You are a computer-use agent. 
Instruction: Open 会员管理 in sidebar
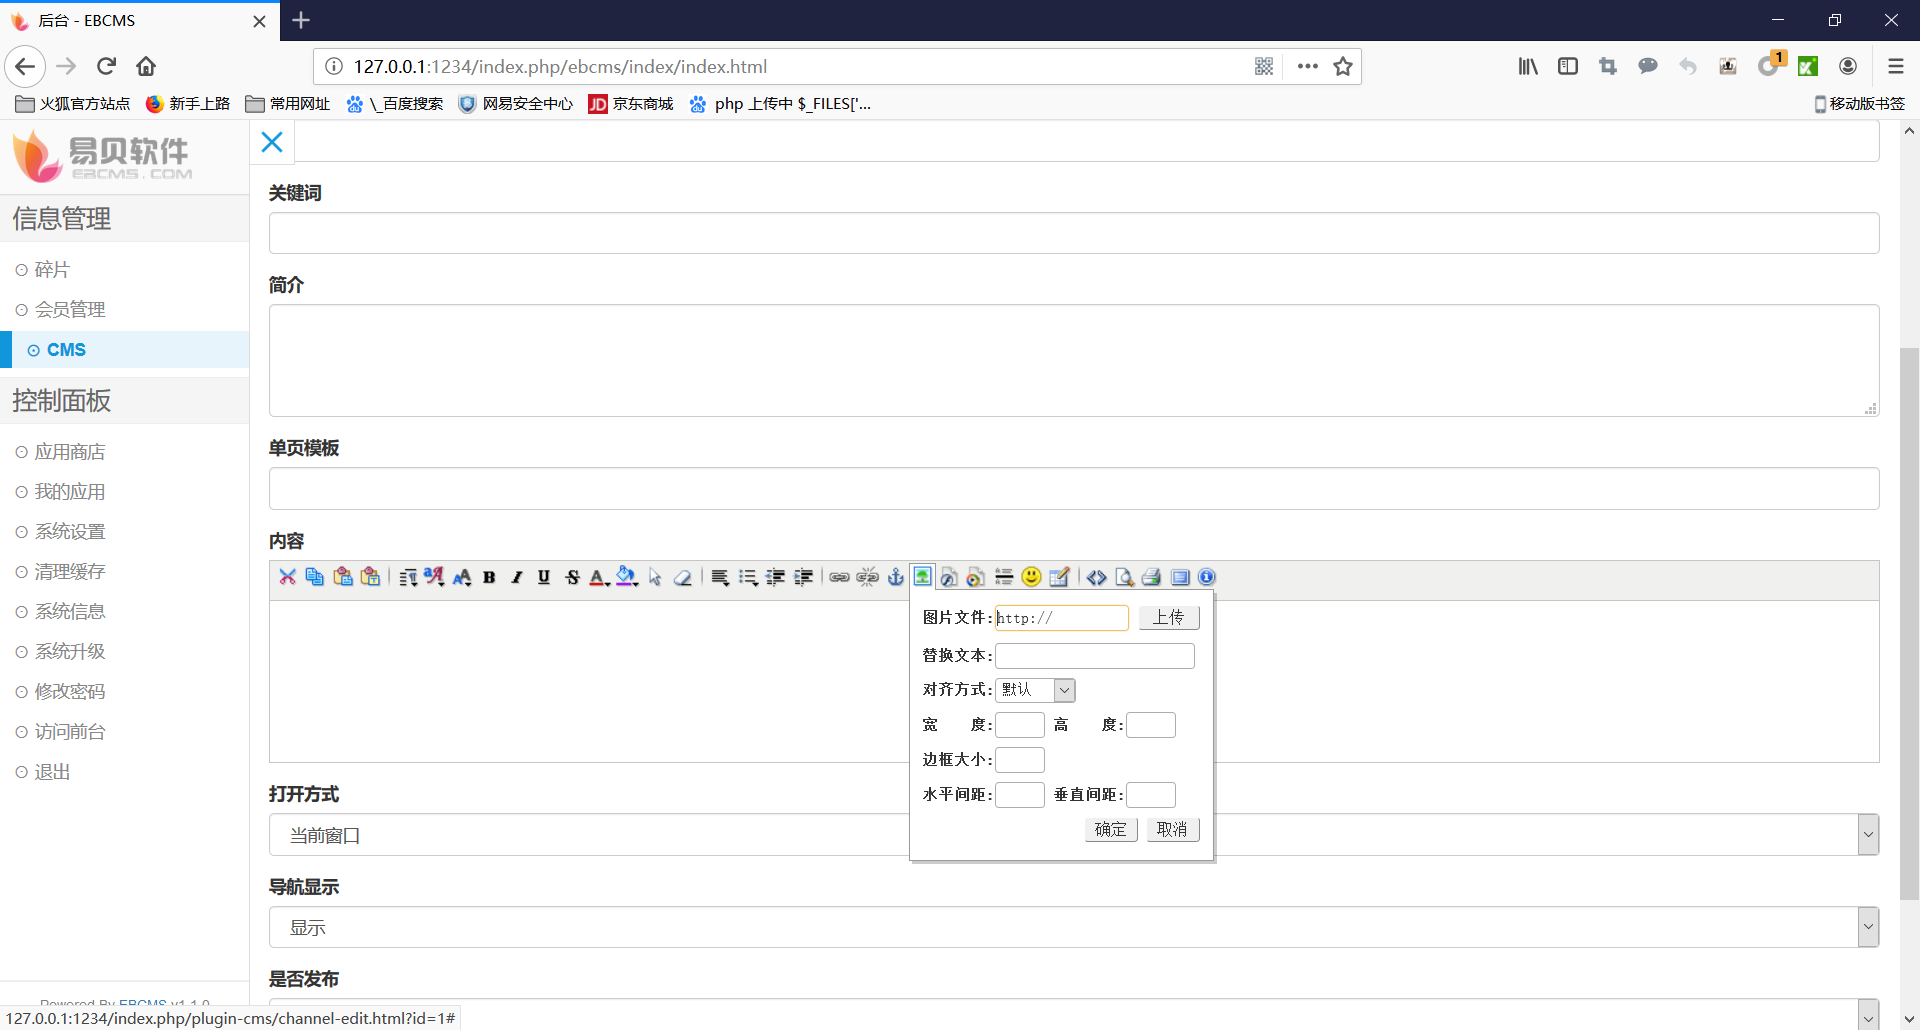click(70, 310)
